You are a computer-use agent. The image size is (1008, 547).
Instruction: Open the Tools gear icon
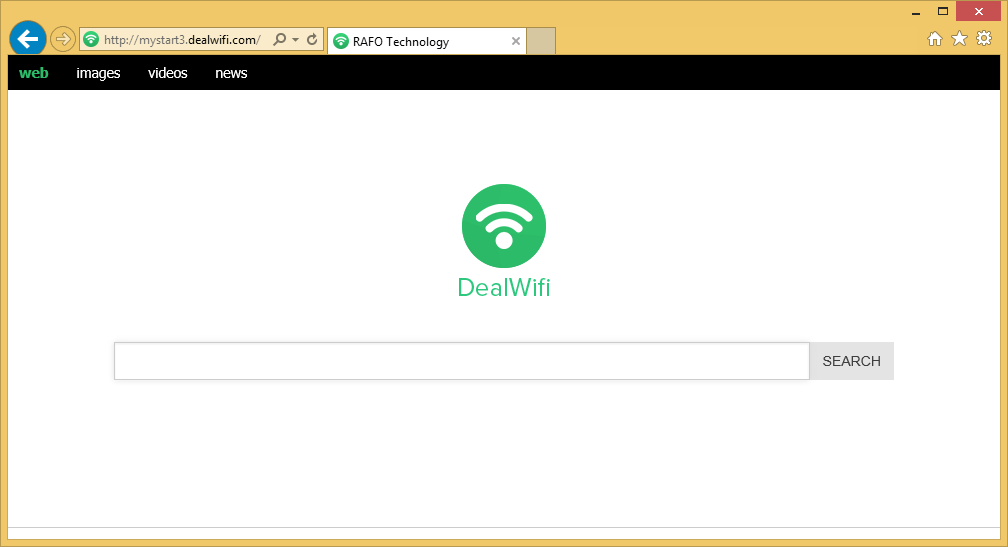(x=984, y=39)
